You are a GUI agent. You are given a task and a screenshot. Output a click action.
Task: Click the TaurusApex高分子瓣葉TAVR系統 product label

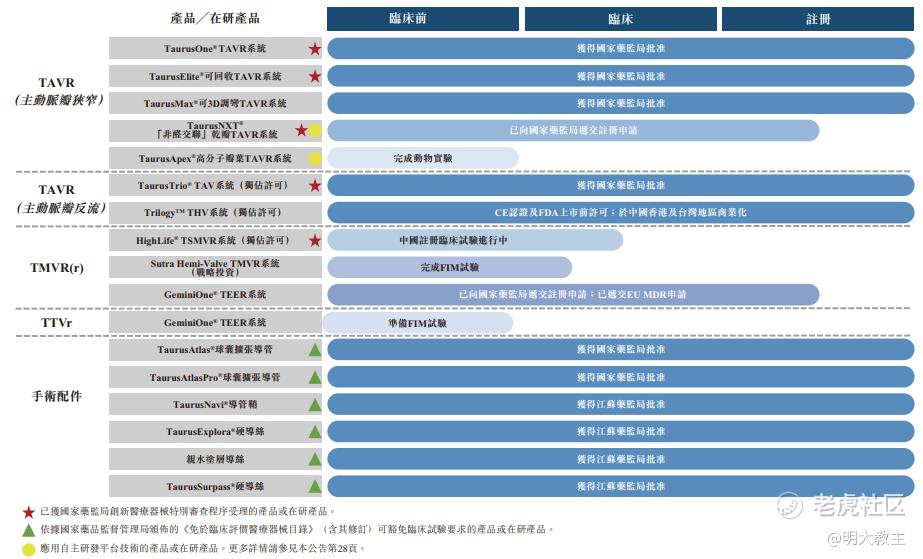[x=215, y=158]
